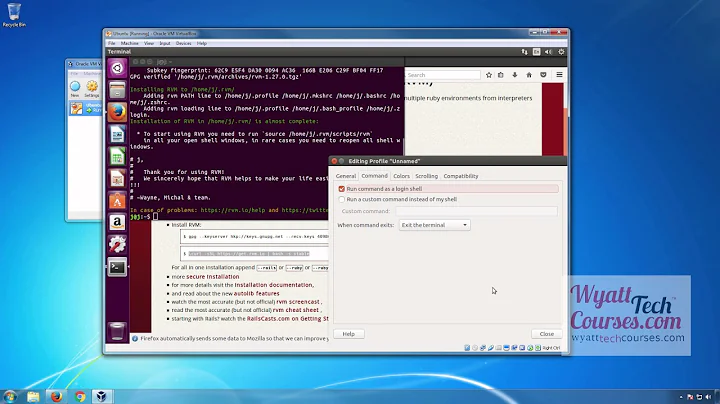Expand the When command exits dropdown

pyautogui.click(x=434, y=225)
